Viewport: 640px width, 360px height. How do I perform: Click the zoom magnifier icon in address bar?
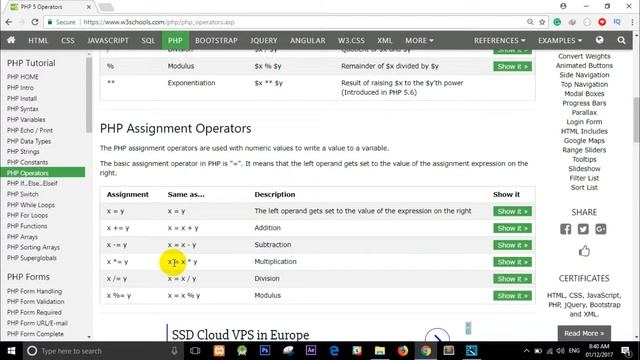[x=530, y=22]
